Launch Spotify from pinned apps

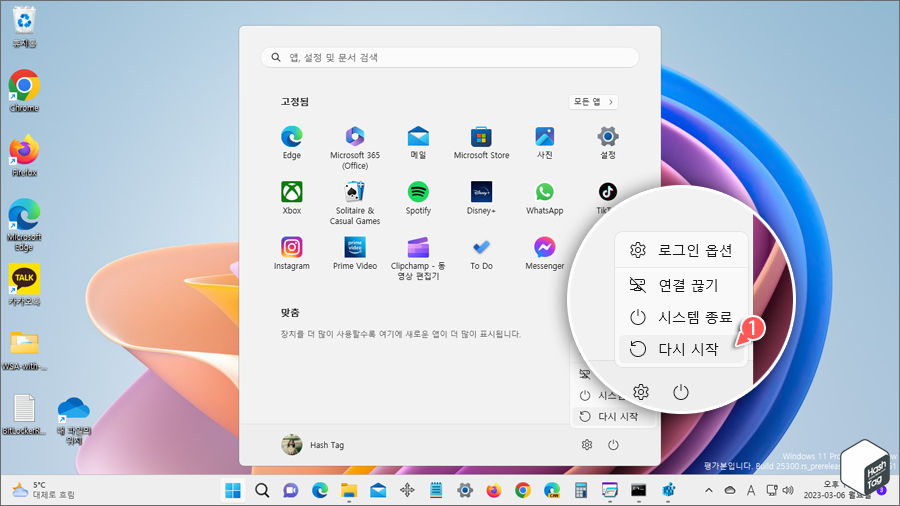418,198
